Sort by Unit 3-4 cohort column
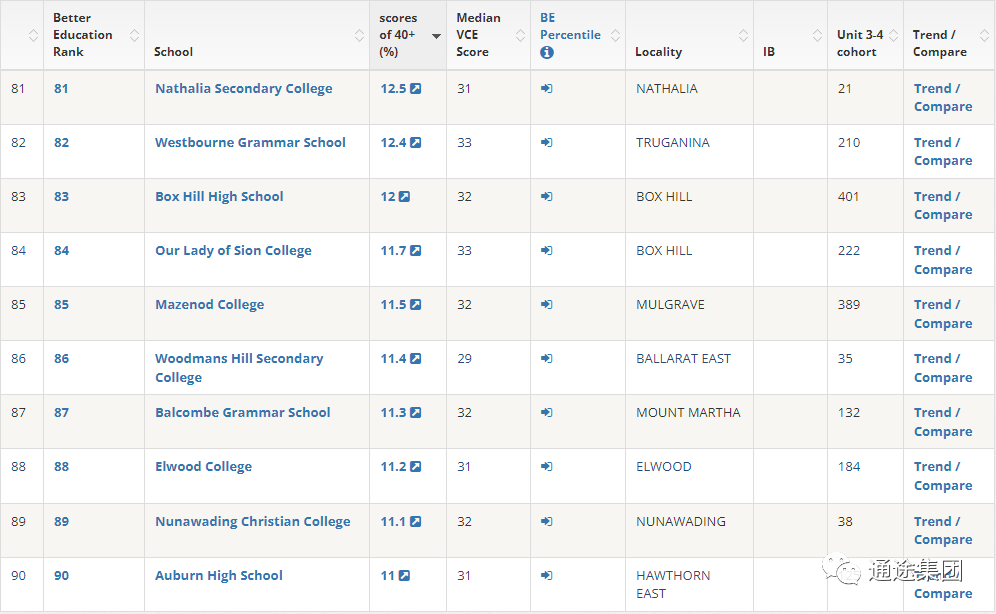996x614 pixels. (893, 36)
